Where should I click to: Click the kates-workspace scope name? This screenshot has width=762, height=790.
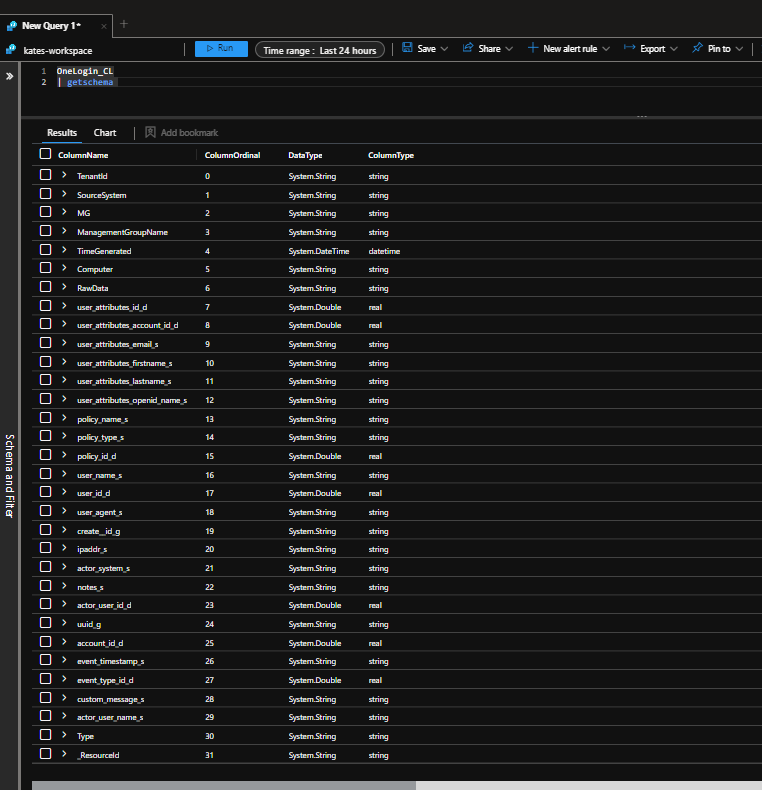click(x=58, y=51)
